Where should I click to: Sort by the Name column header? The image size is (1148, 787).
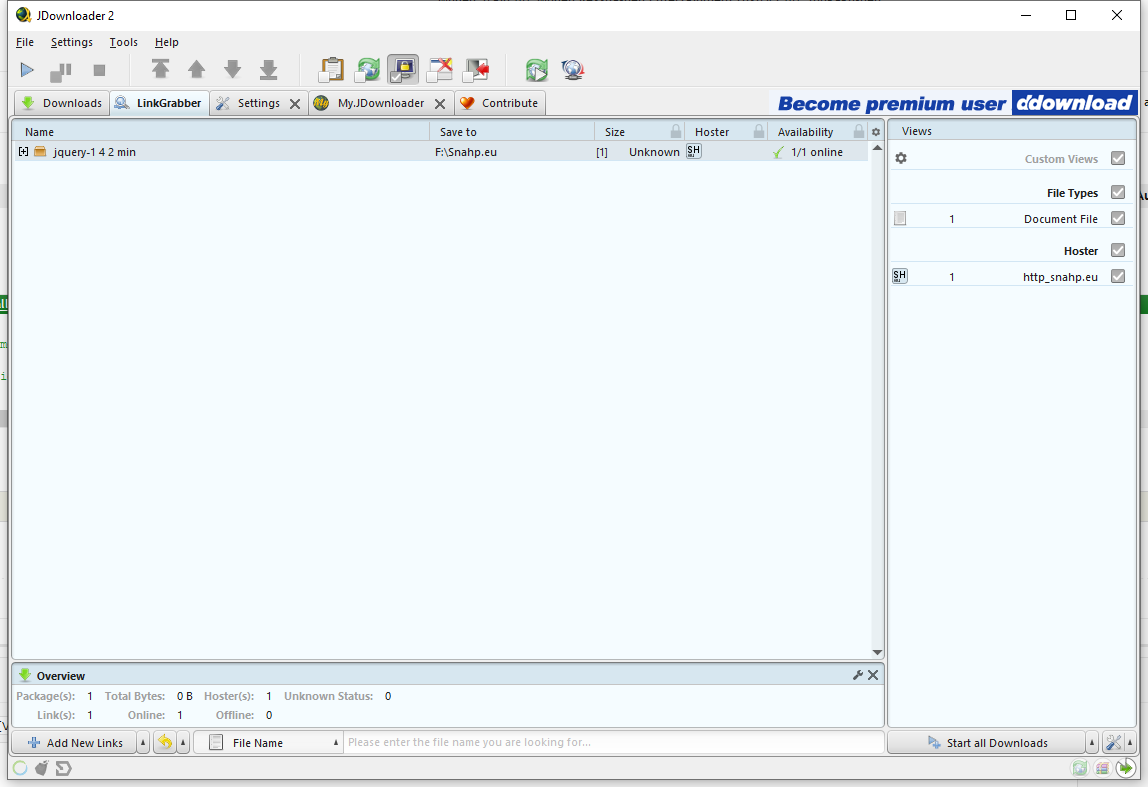221,132
